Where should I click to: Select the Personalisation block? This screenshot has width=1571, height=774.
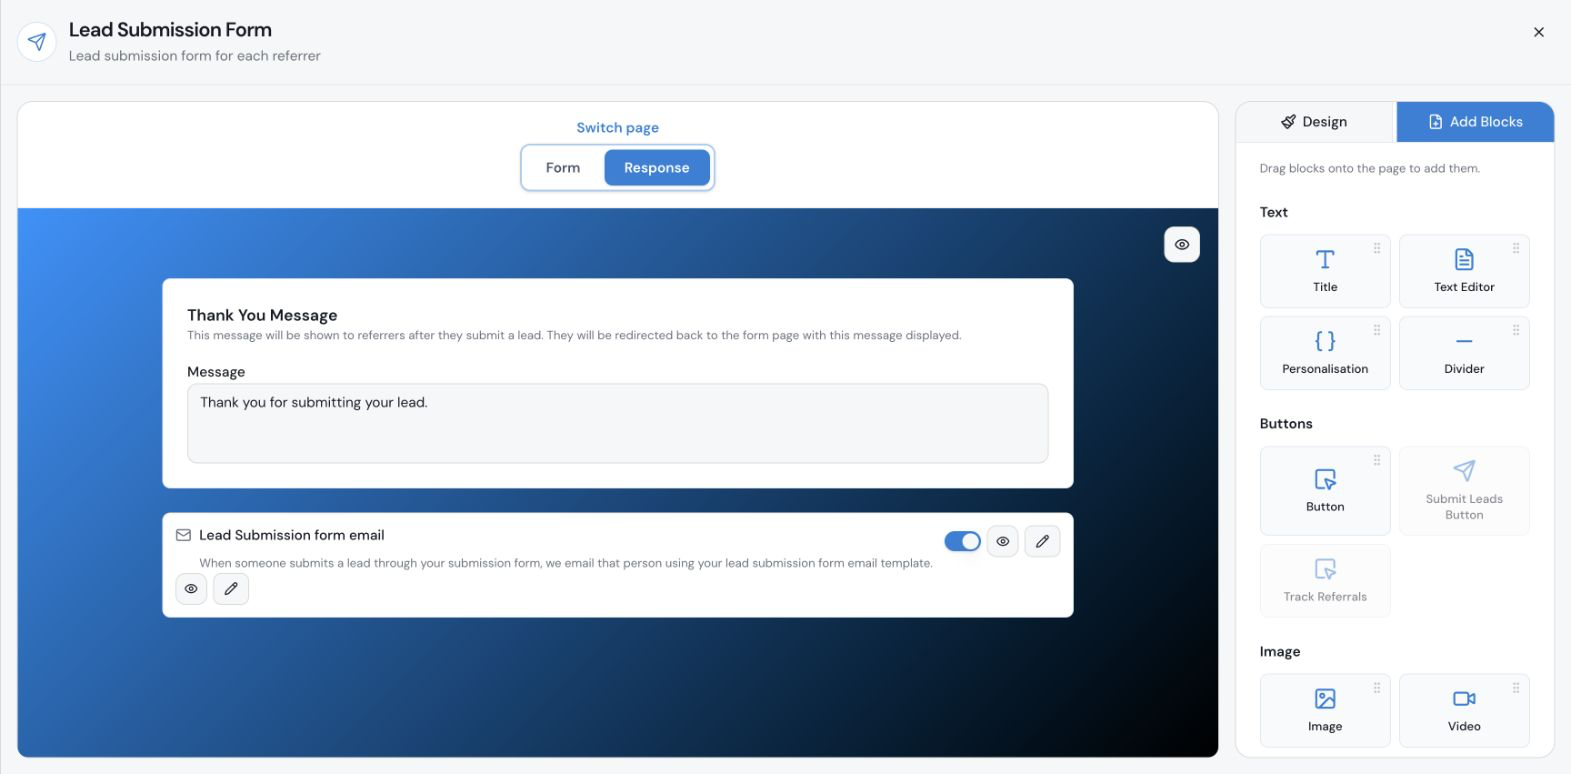1325,353
